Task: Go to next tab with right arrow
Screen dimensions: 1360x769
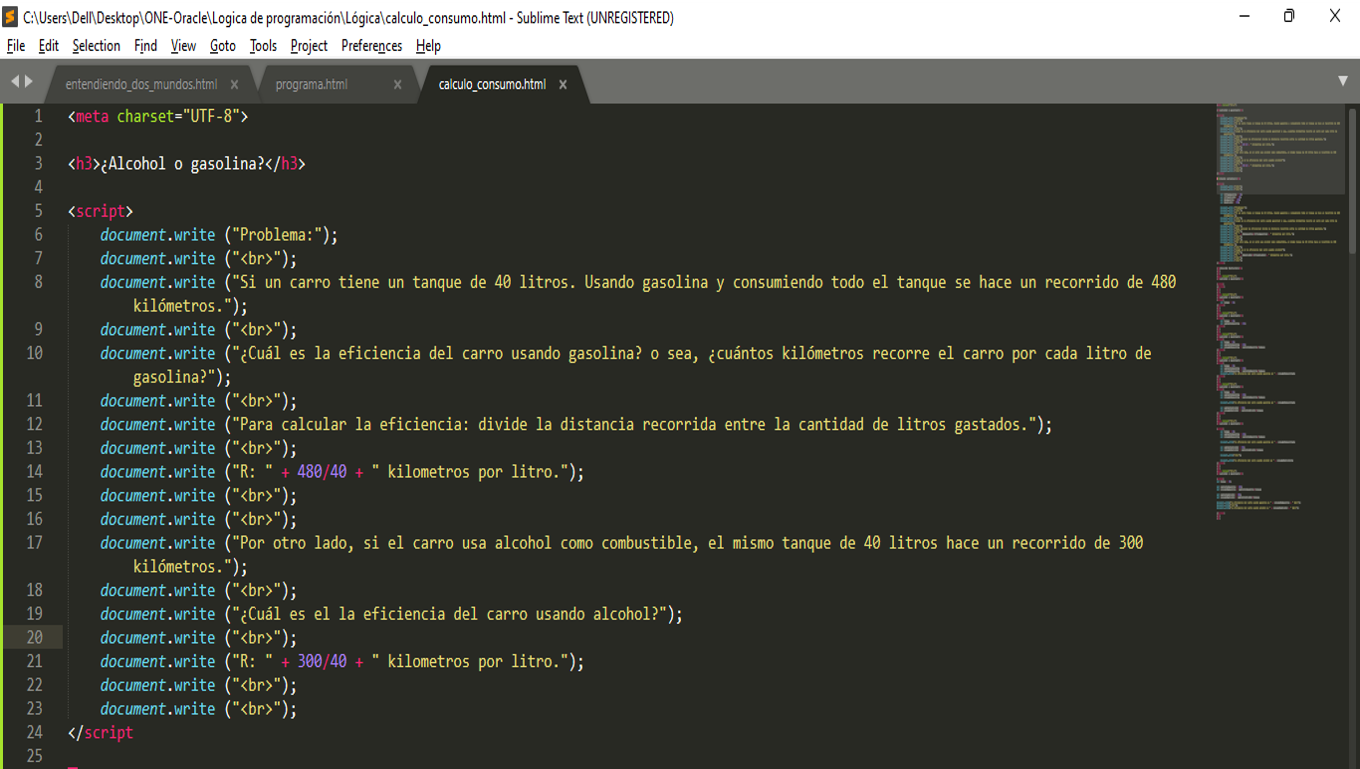Action: click(29, 82)
